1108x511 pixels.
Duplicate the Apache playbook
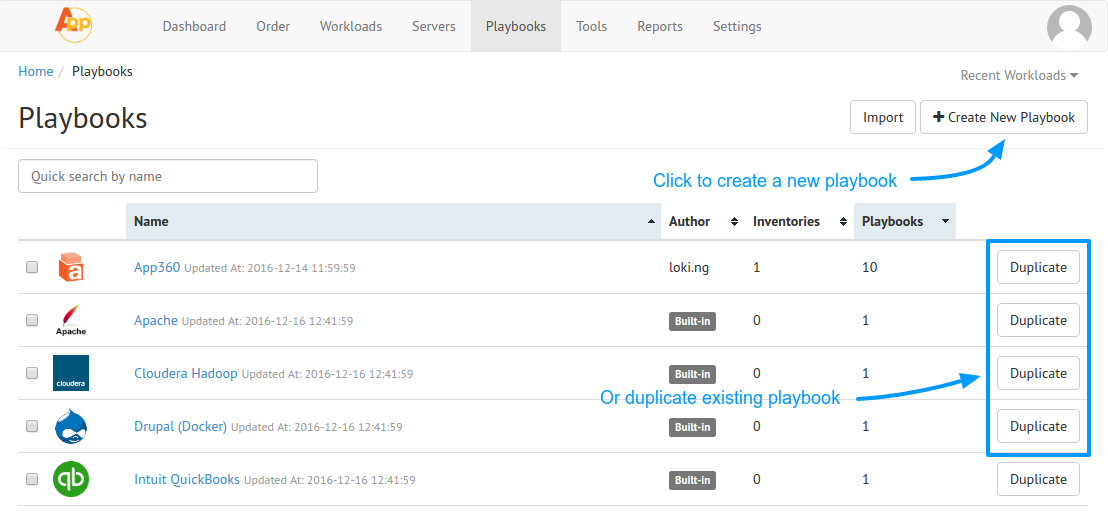pos(1038,320)
